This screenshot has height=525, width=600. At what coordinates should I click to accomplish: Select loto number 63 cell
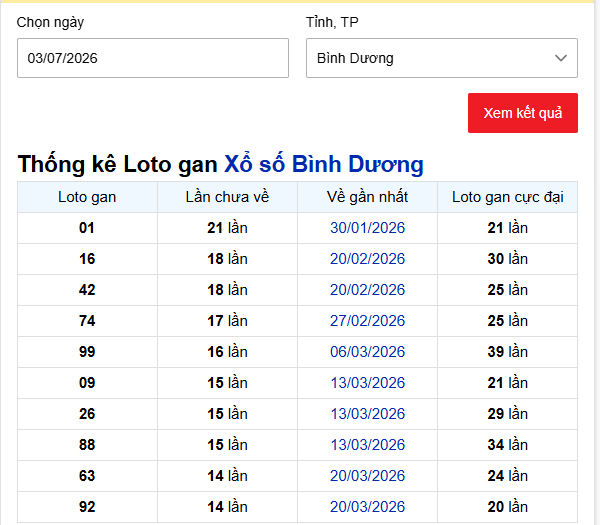87,476
